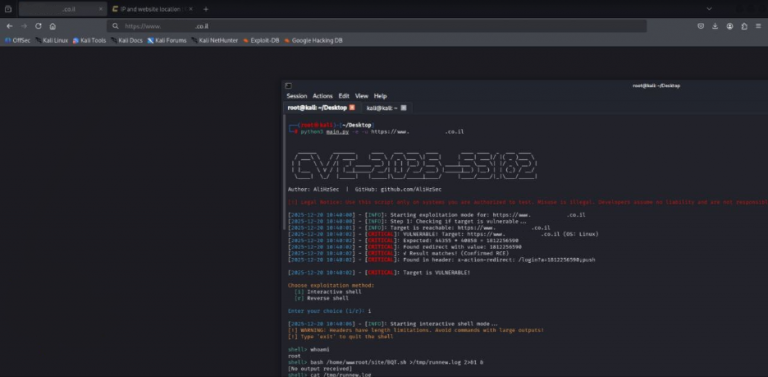This screenshot has height=377, width=768.
Task: Open the account profile icon
Action: coord(730,26)
